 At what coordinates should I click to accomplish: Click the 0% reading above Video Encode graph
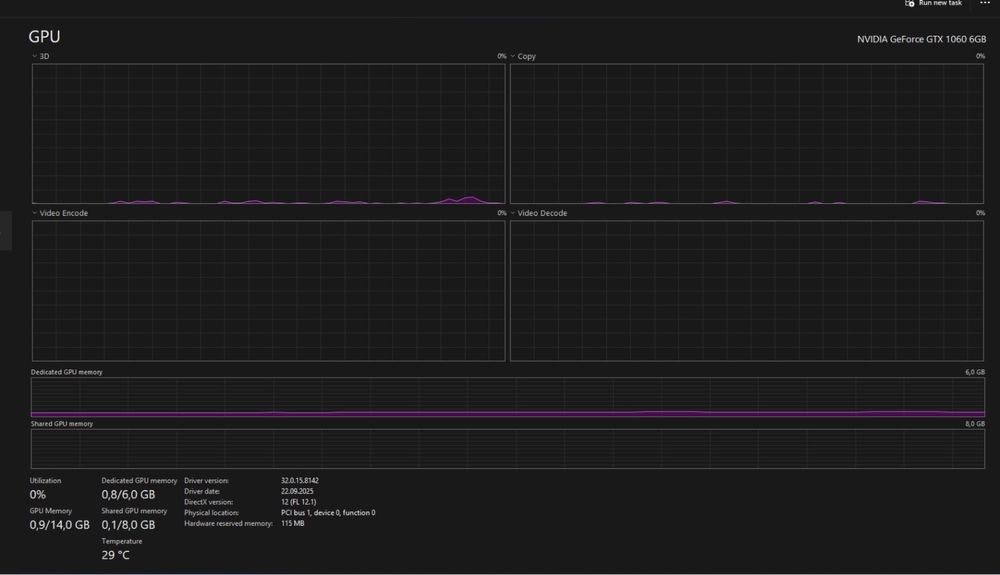pos(502,213)
